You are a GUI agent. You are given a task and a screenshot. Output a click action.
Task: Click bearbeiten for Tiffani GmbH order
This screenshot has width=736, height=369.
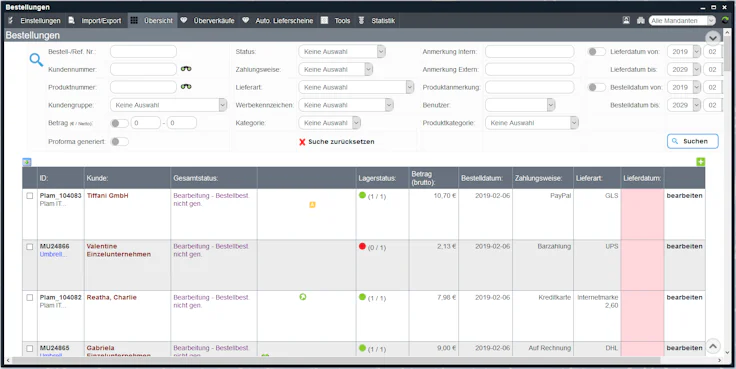coord(684,196)
